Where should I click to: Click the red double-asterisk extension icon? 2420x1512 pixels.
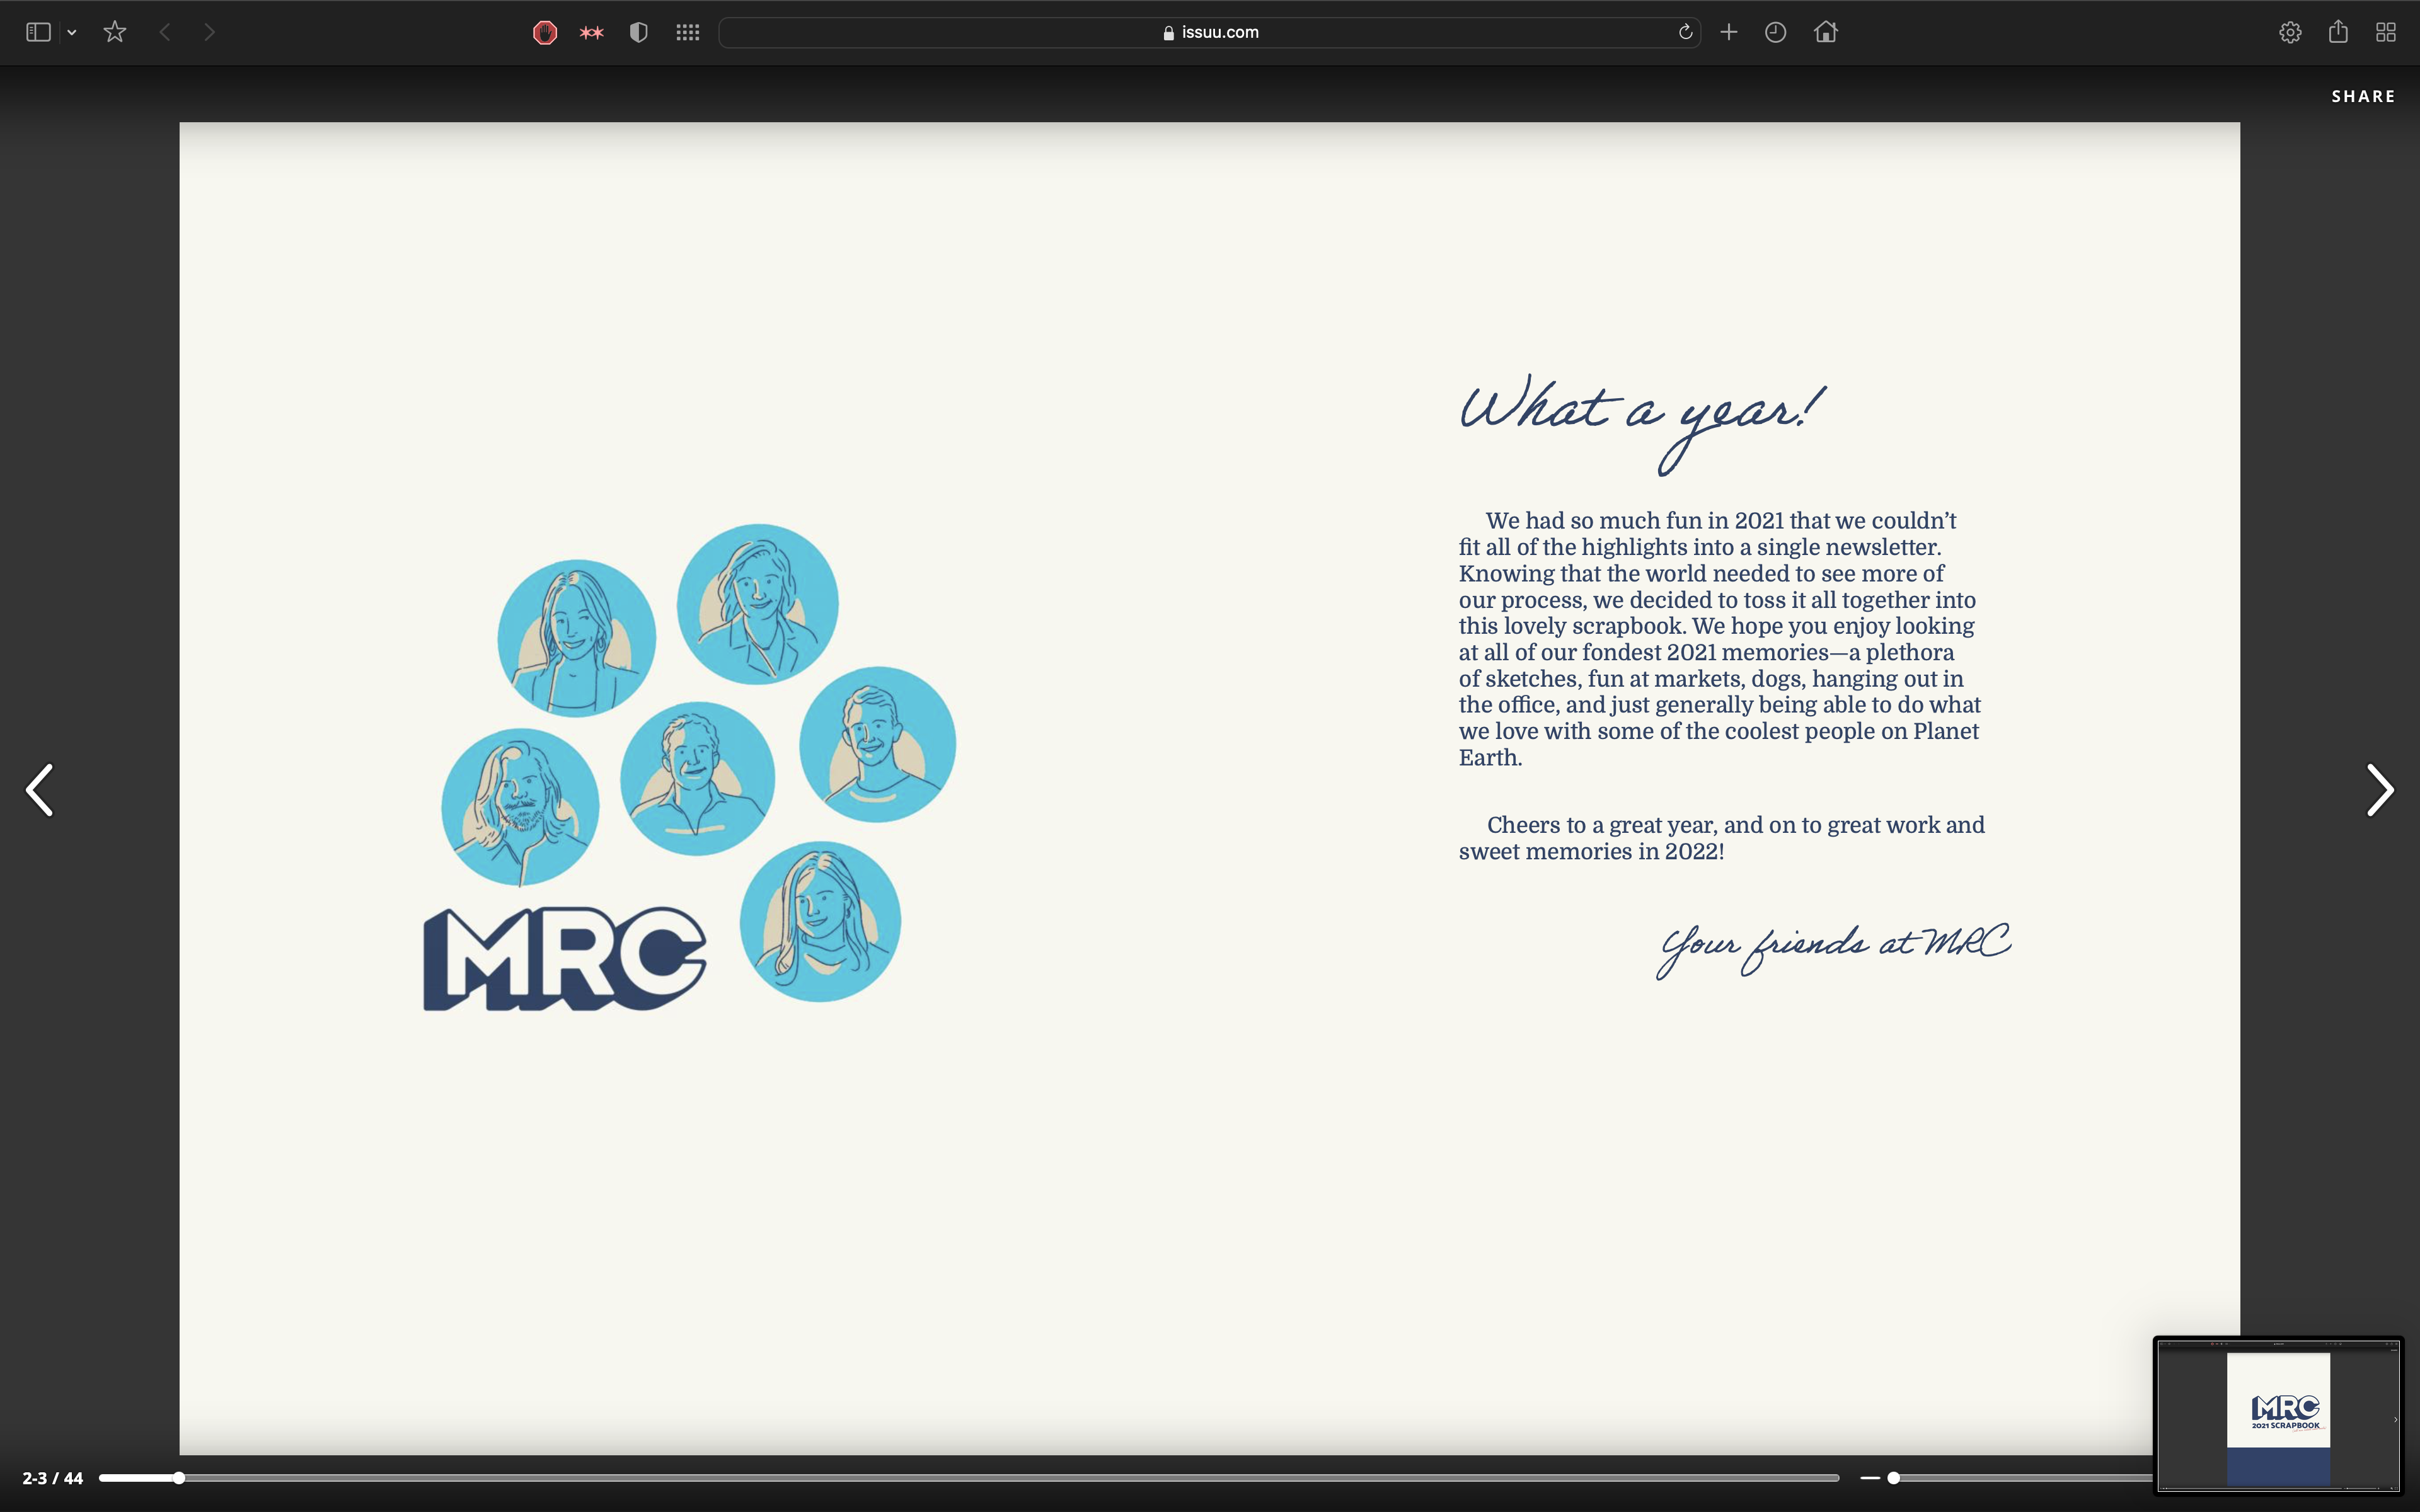(x=592, y=33)
